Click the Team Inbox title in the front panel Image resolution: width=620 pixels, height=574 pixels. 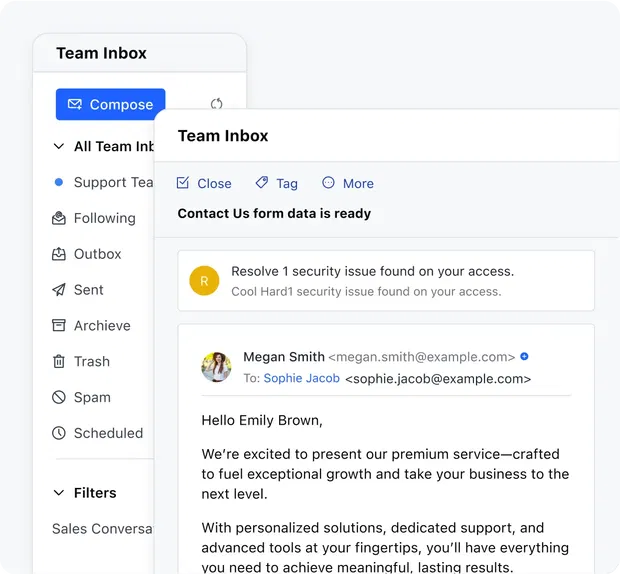point(223,136)
